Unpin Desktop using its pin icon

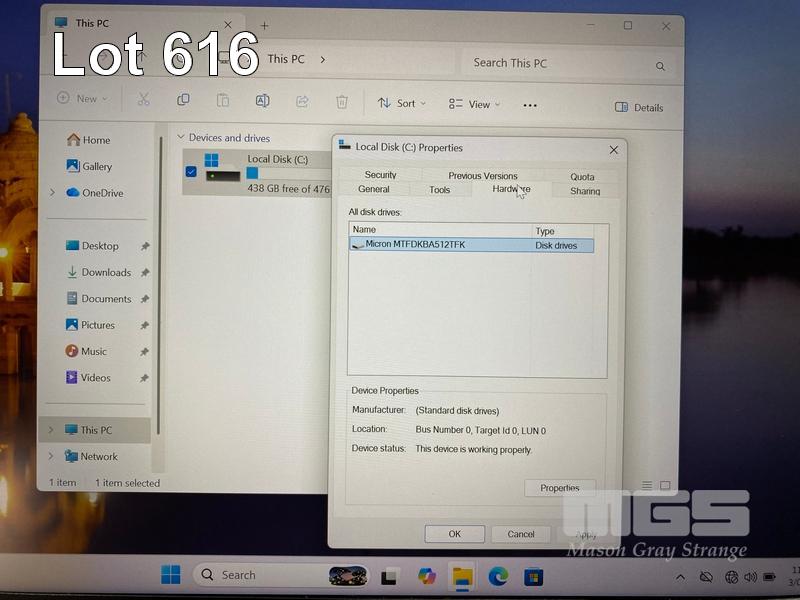pos(145,246)
